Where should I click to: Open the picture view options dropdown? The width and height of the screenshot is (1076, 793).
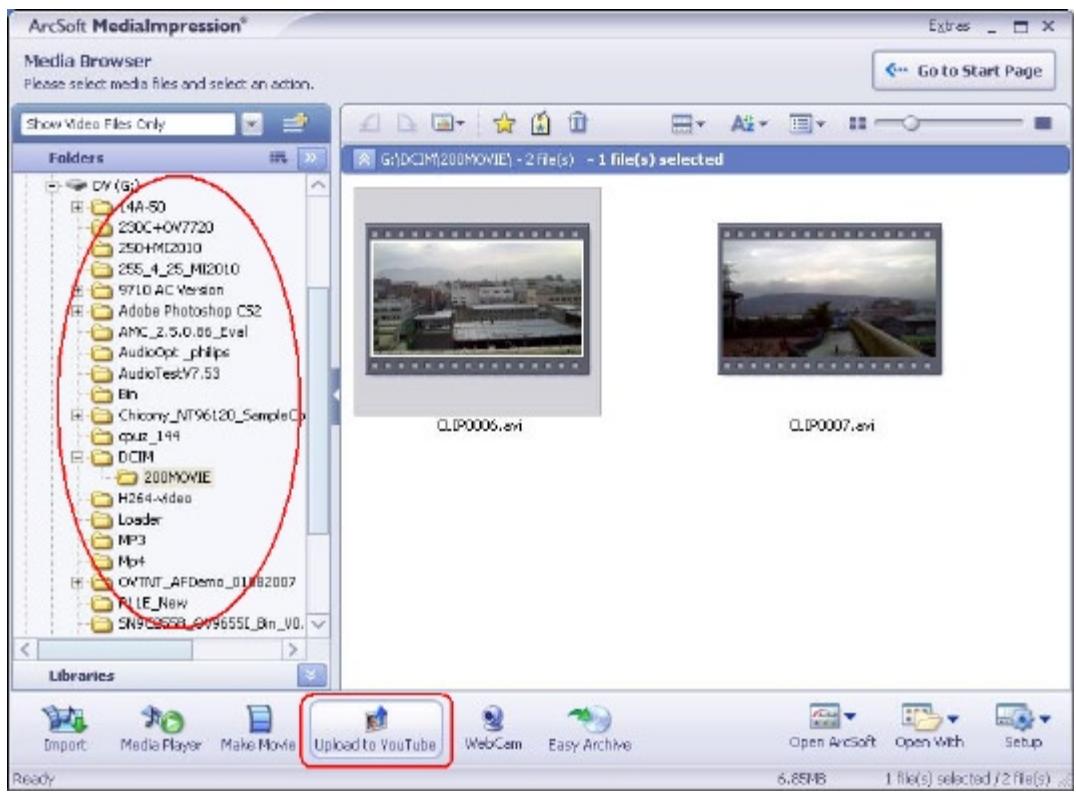(448, 123)
